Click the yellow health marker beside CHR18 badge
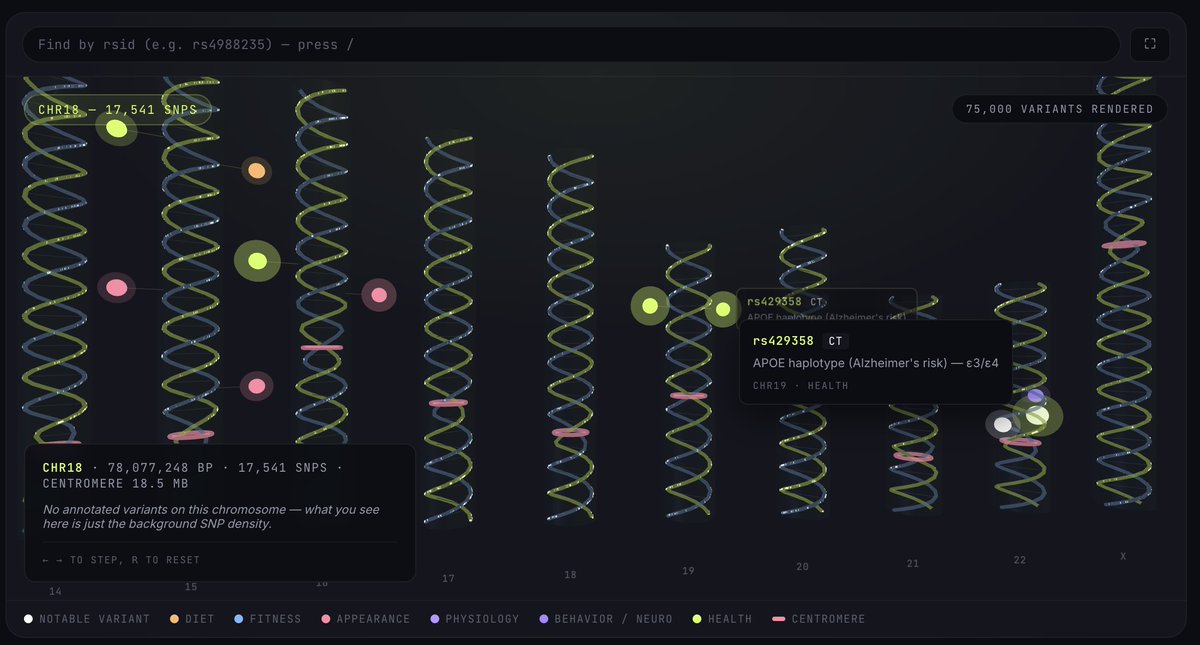The width and height of the screenshot is (1200, 645). pyautogui.click(x=117, y=128)
